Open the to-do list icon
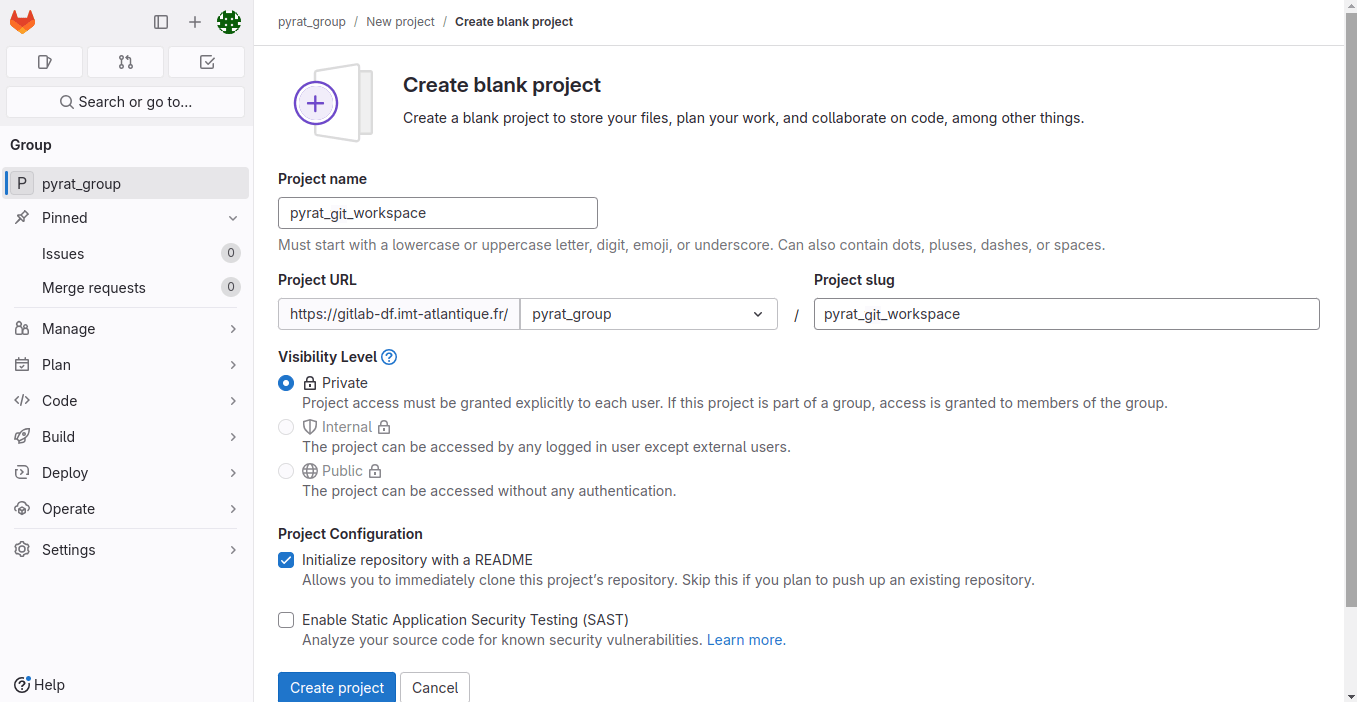 click(x=207, y=62)
